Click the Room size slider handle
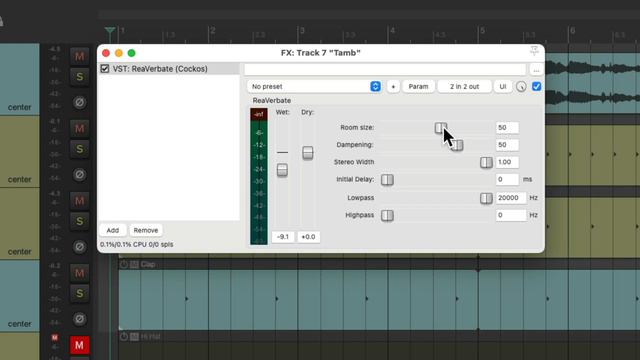The image size is (640, 360). (x=440, y=128)
